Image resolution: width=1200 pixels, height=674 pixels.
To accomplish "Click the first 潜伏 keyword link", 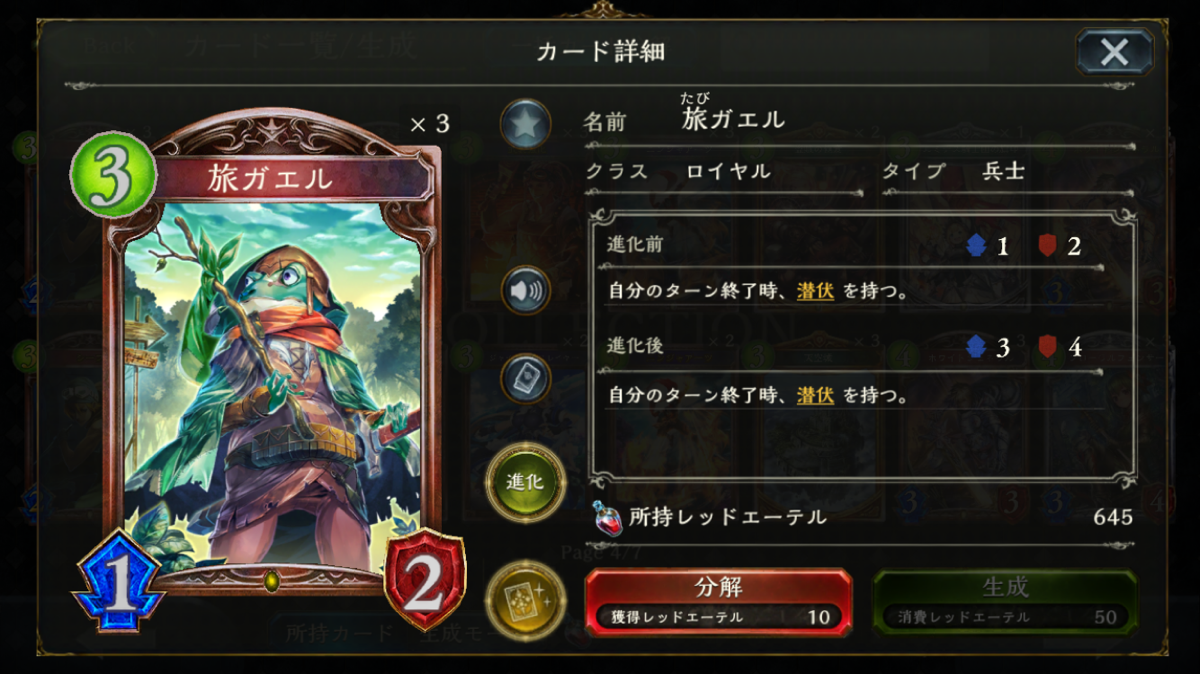I will tap(815, 291).
